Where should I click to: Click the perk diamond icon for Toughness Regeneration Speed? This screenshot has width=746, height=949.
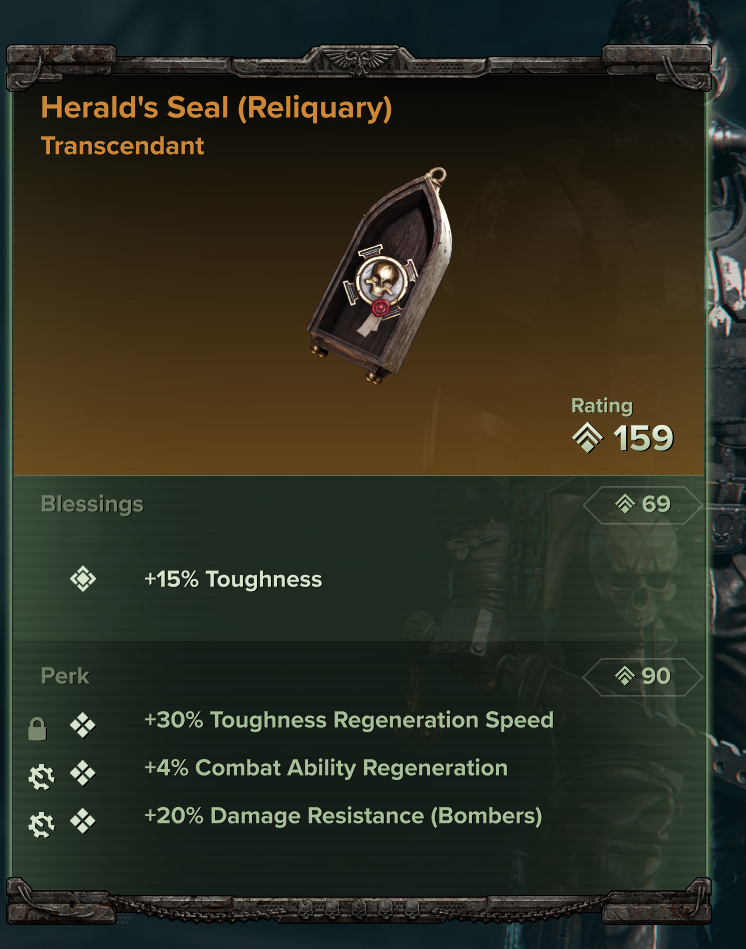pyautogui.click(x=83, y=725)
